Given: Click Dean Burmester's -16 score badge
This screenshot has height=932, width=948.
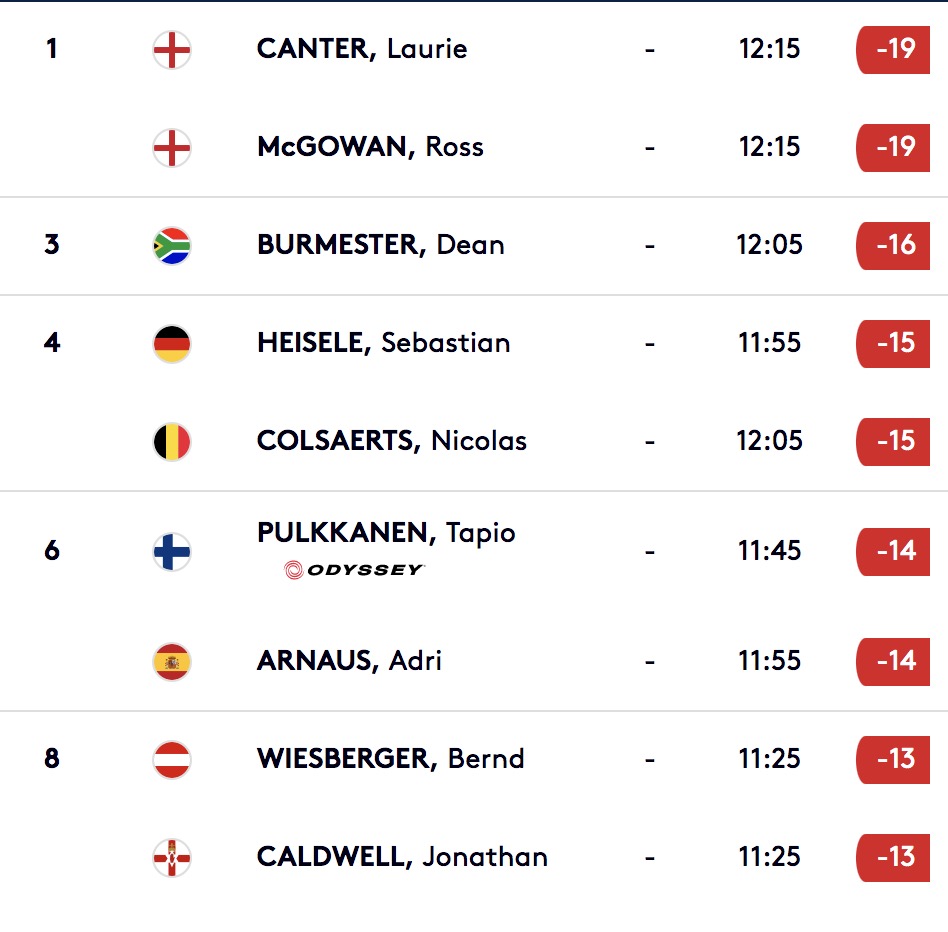Looking at the screenshot, I should [894, 245].
